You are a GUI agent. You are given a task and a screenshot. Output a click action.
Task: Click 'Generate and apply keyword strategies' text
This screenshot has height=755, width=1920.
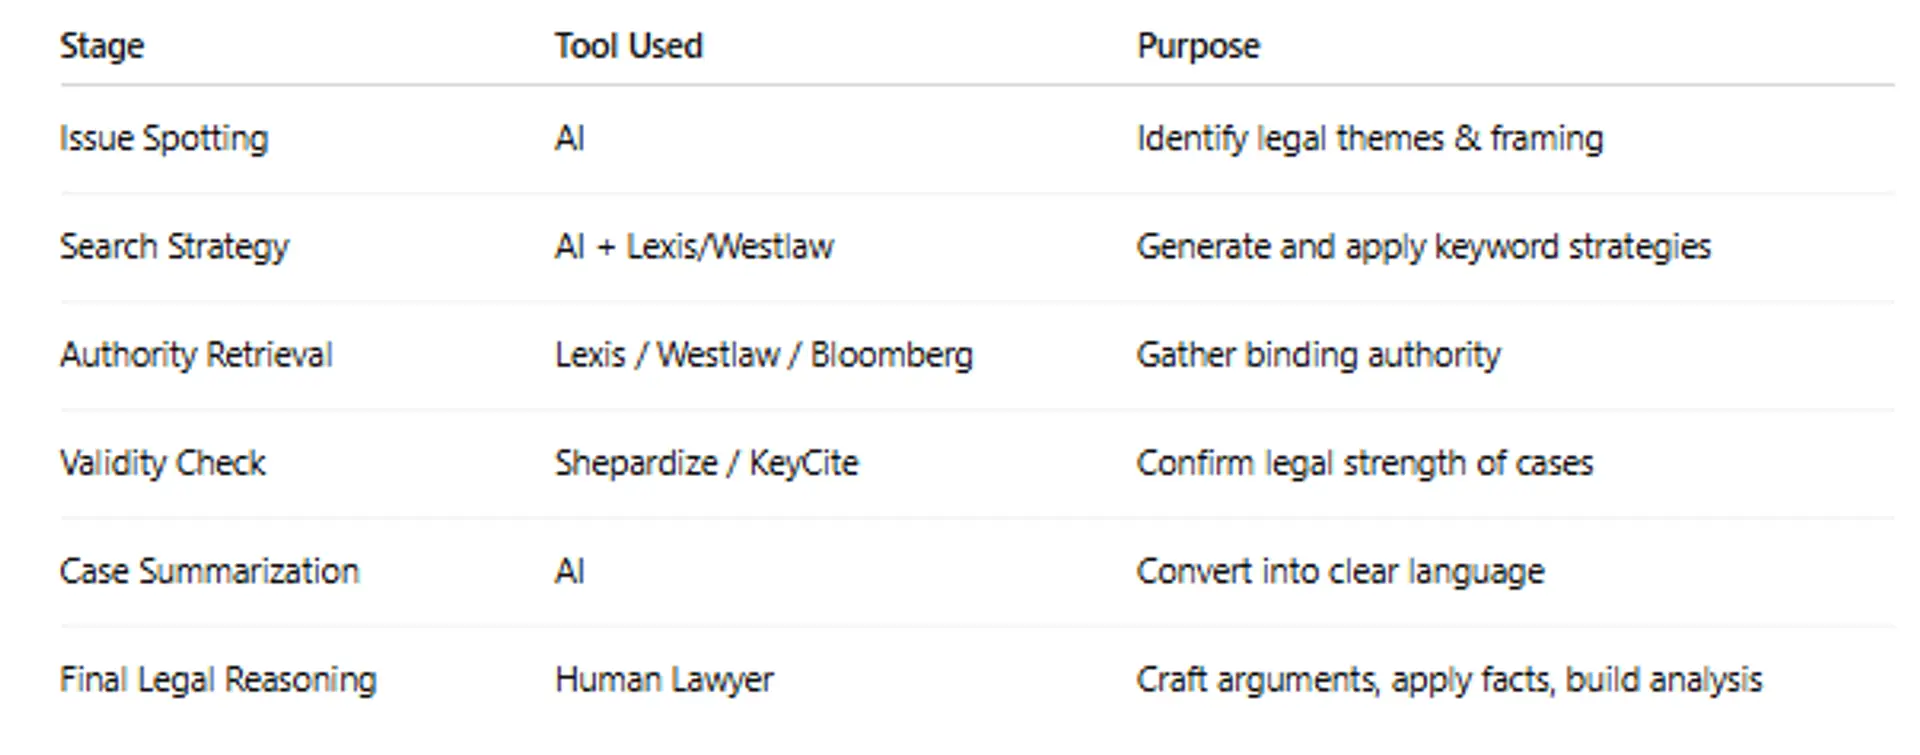[1423, 246]
